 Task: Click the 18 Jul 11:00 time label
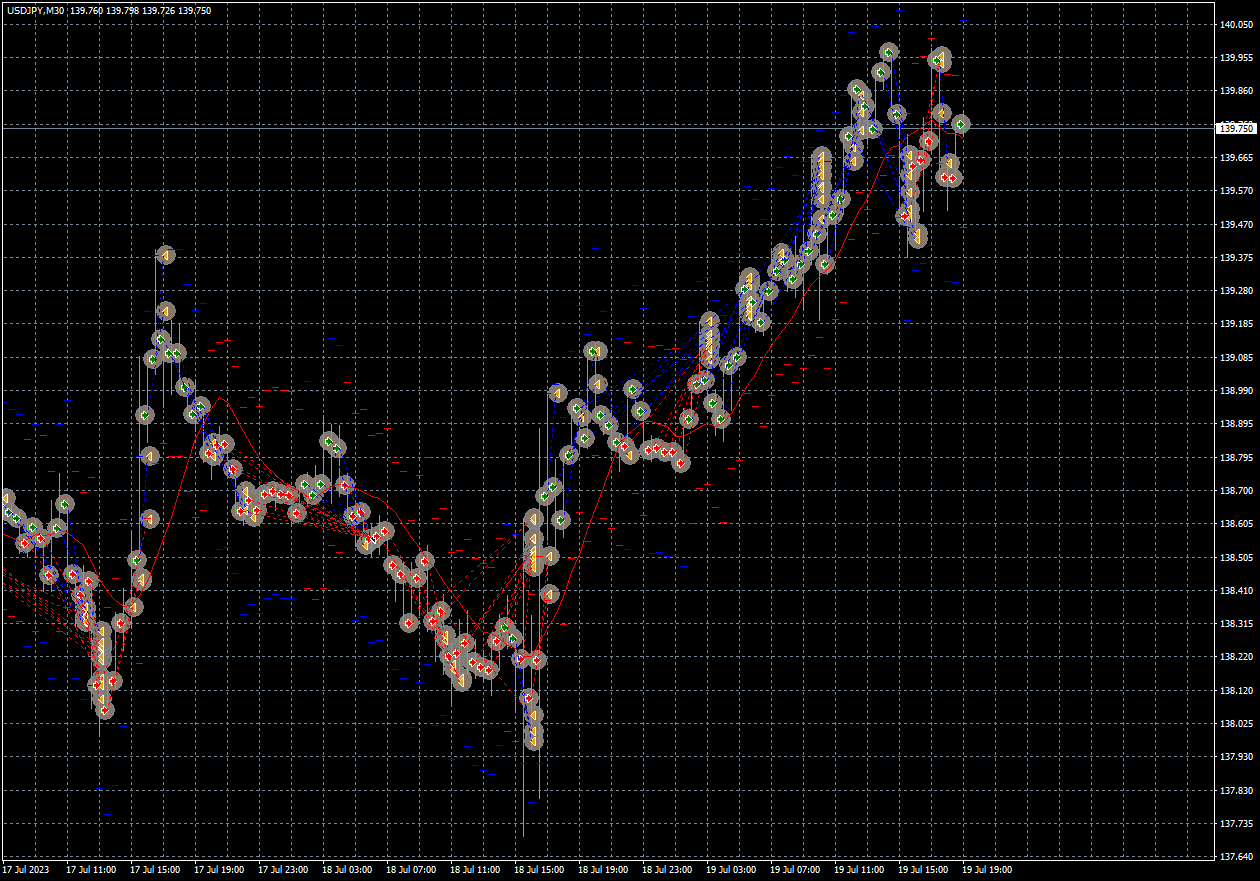(475, 870)
